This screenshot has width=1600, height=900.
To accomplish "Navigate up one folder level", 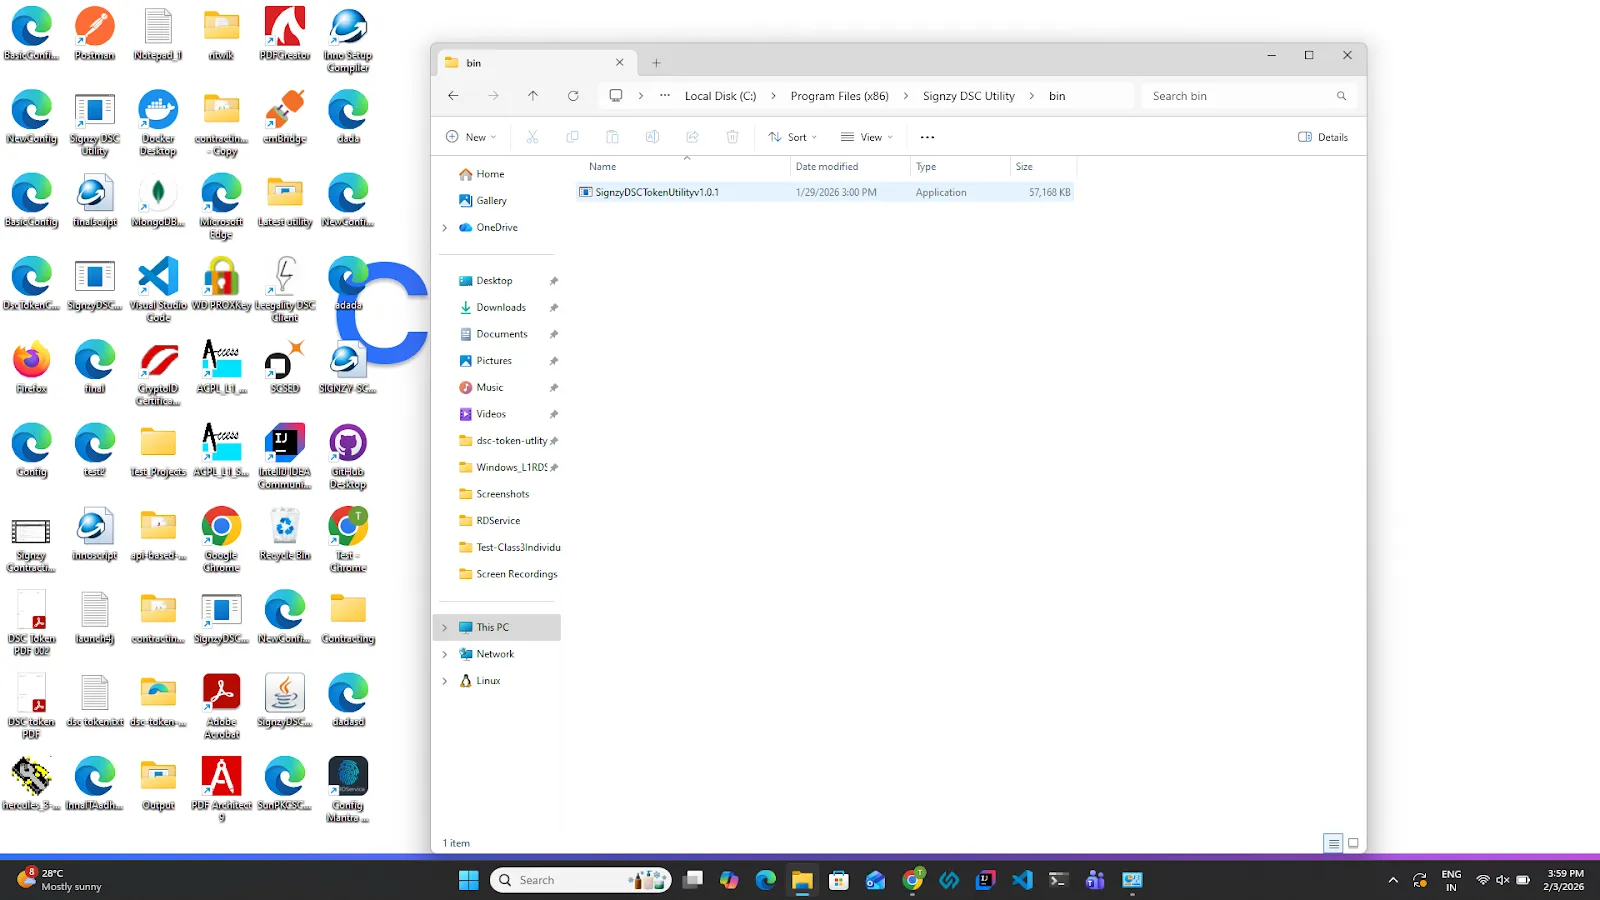I will 533,96.
